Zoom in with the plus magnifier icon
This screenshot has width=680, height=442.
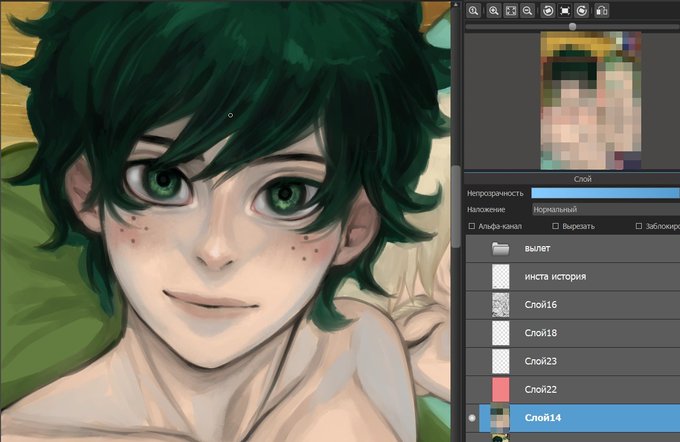tap(494, 11)
